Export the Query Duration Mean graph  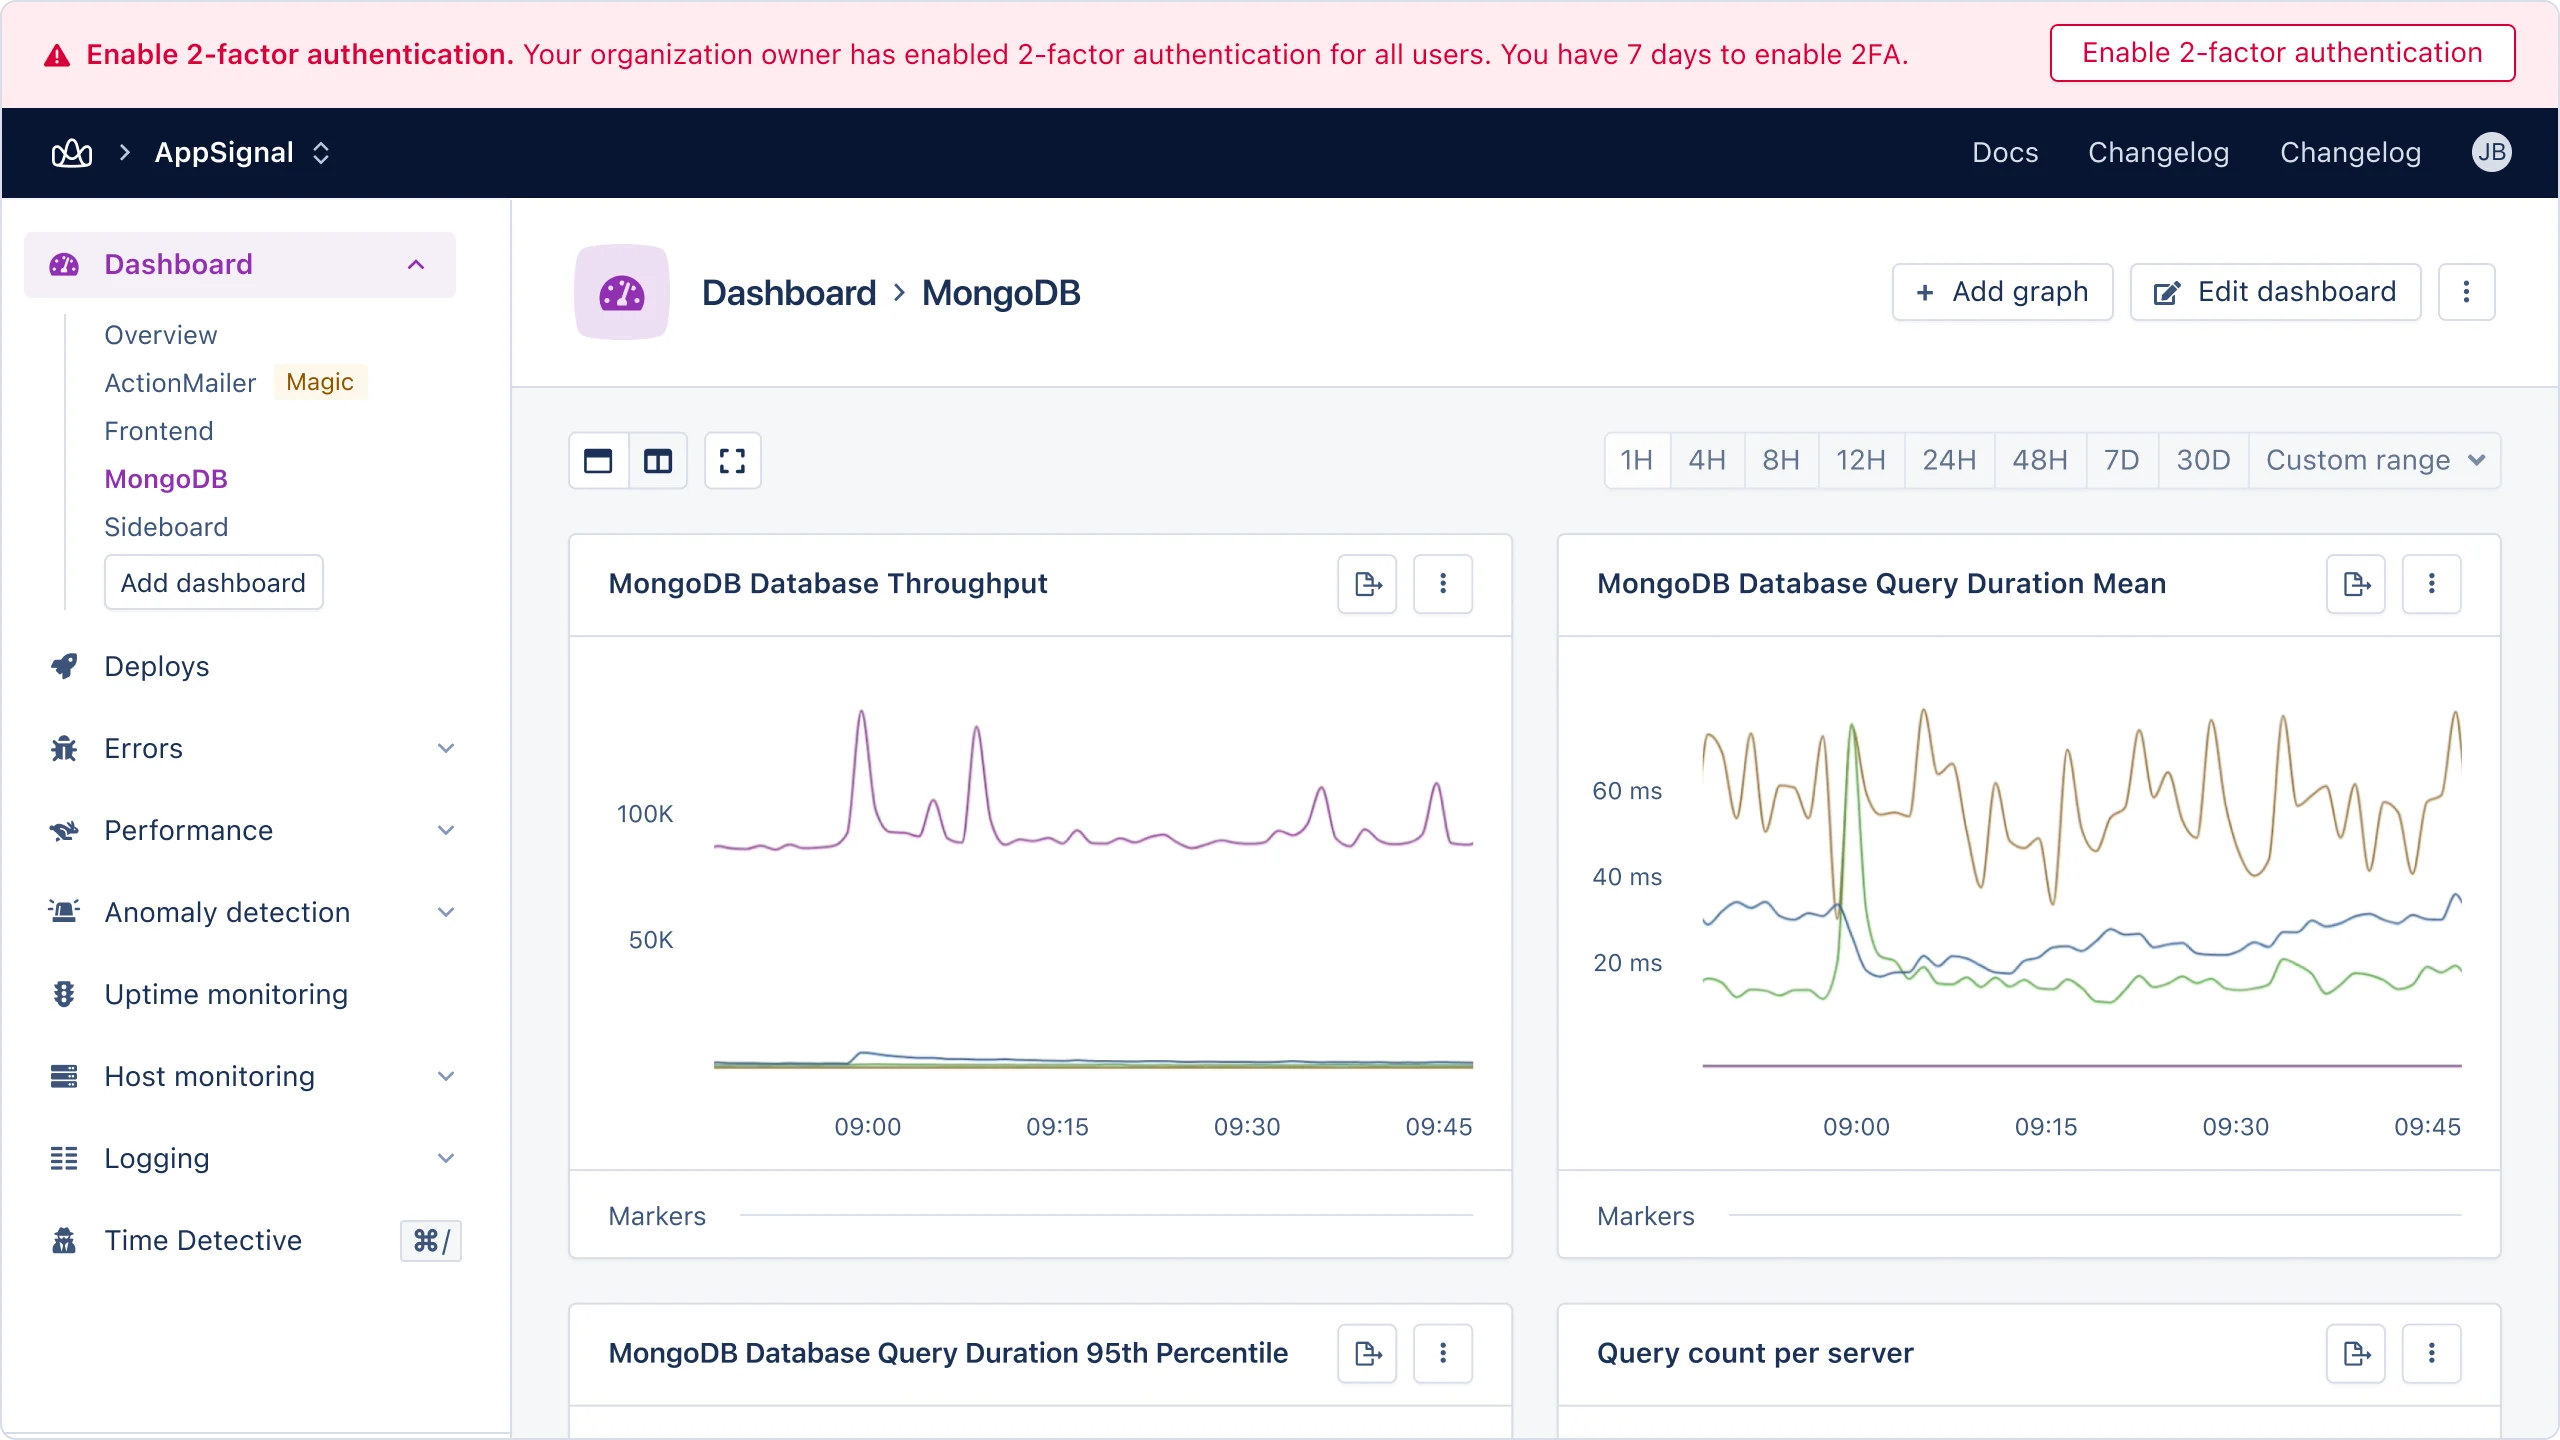point(2356,584)
